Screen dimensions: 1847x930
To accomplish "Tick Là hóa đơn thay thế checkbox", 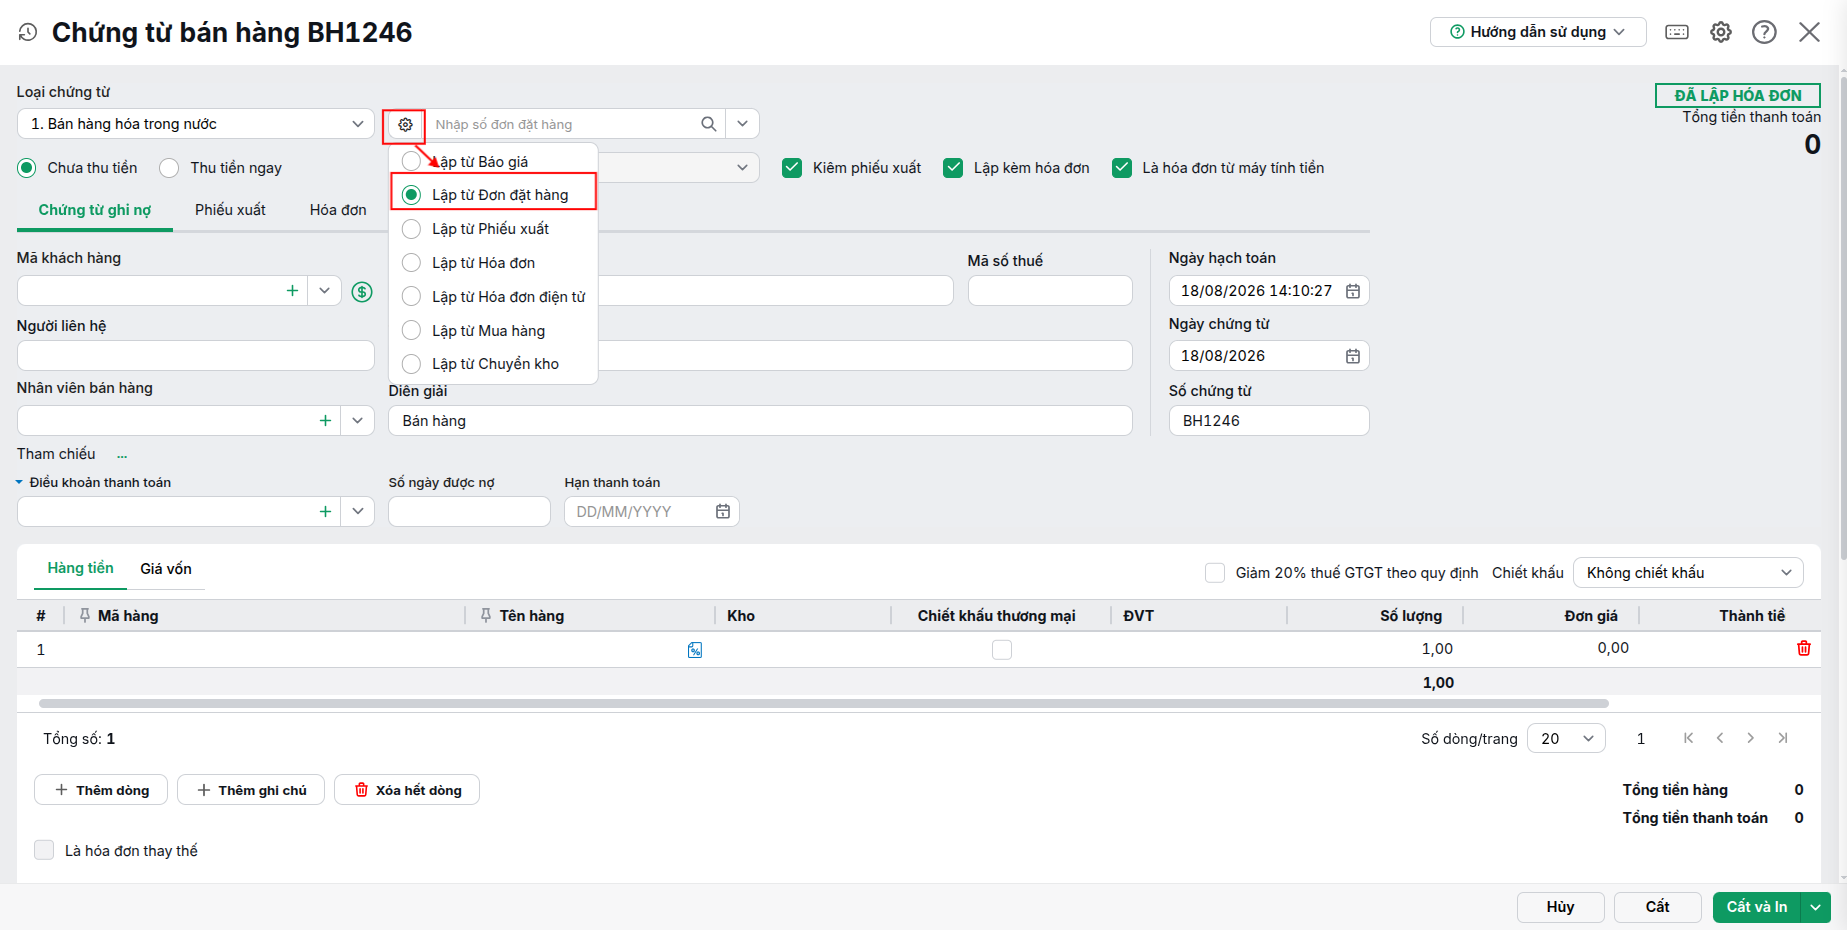I will (x=44, y=850).
